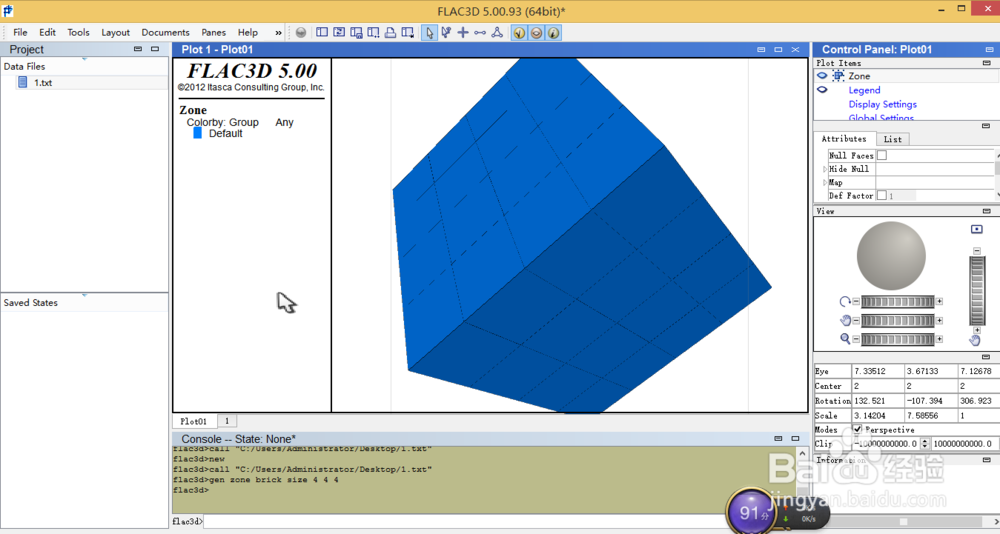Click the export pane icon after printer

click(408, 33)
